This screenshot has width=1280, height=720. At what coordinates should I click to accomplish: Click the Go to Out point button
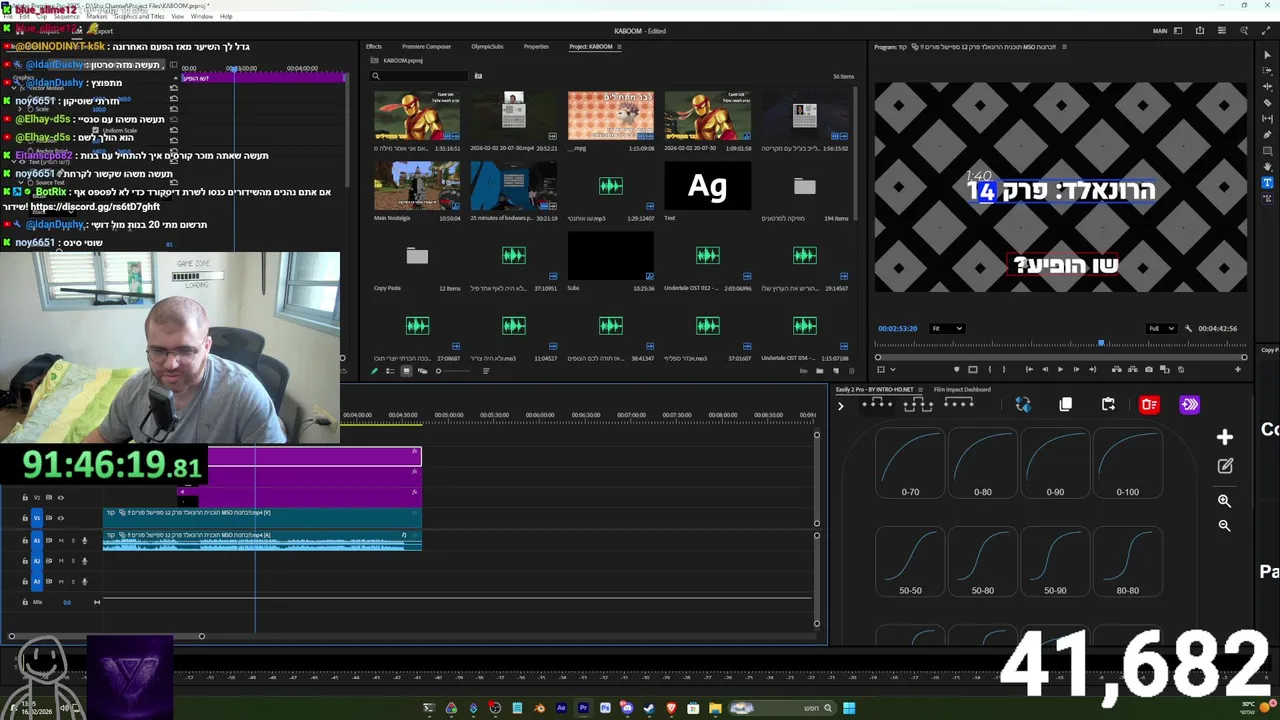pos(1093,369)
